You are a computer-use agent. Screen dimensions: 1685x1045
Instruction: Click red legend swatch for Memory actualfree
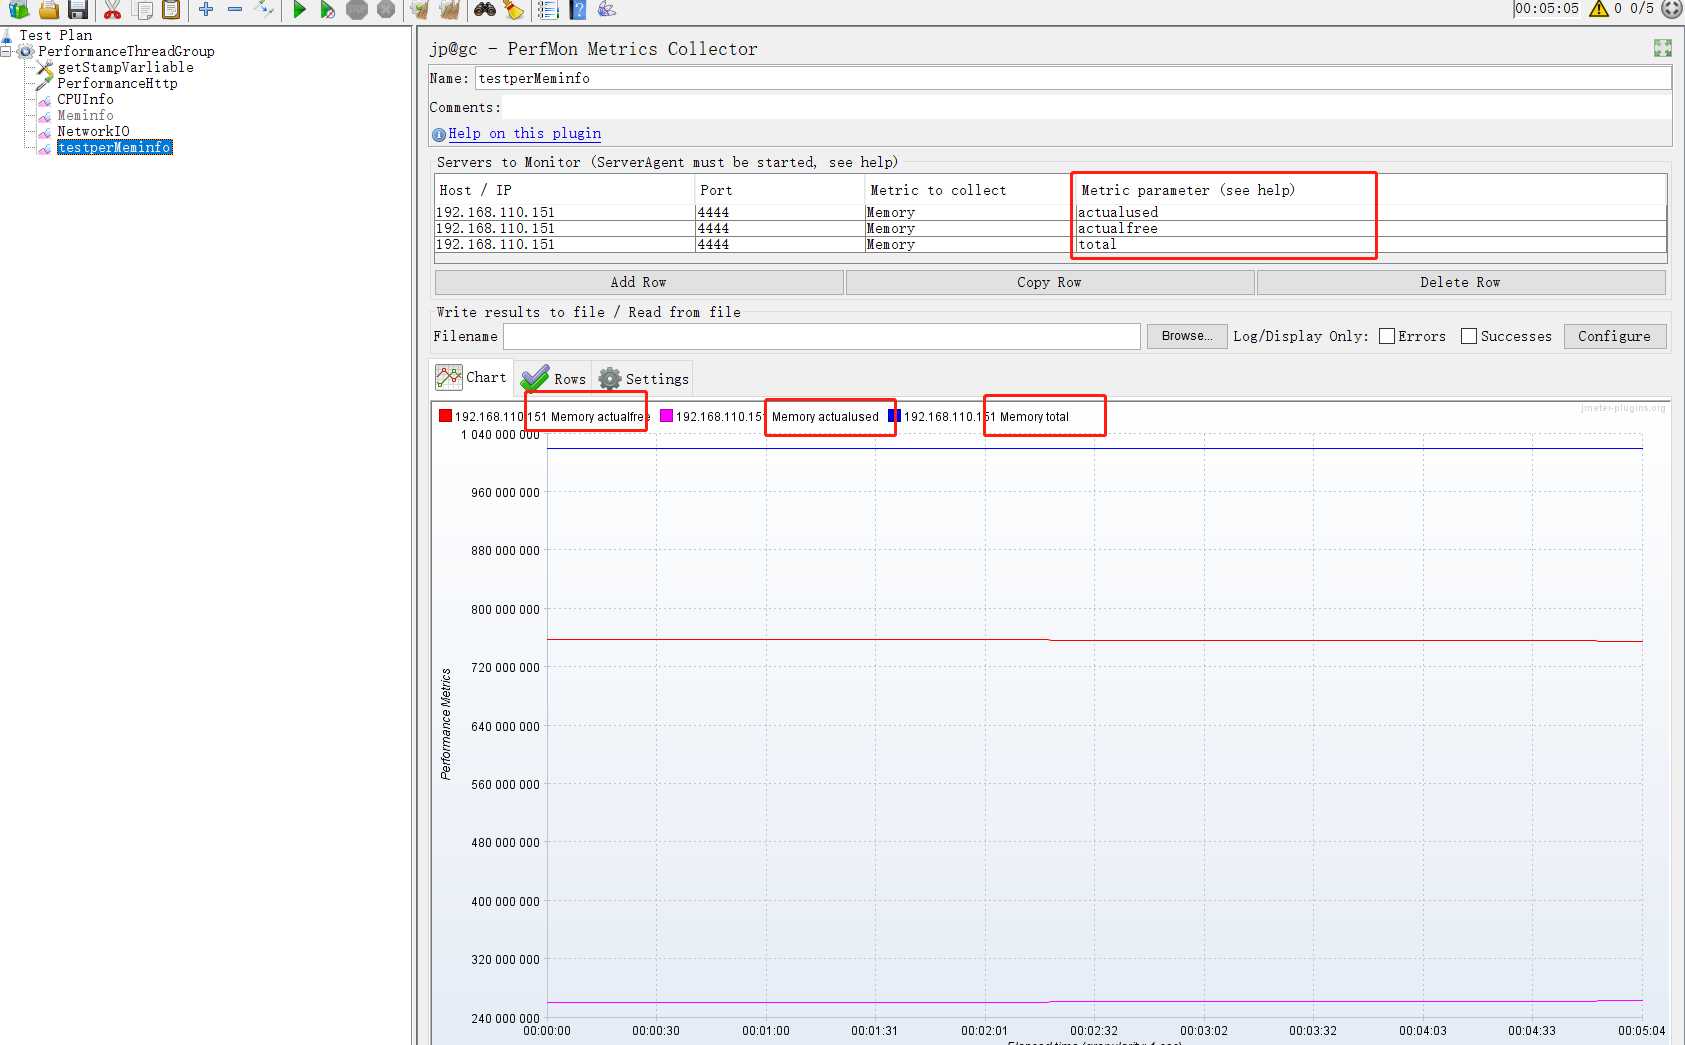coord(445,416)
